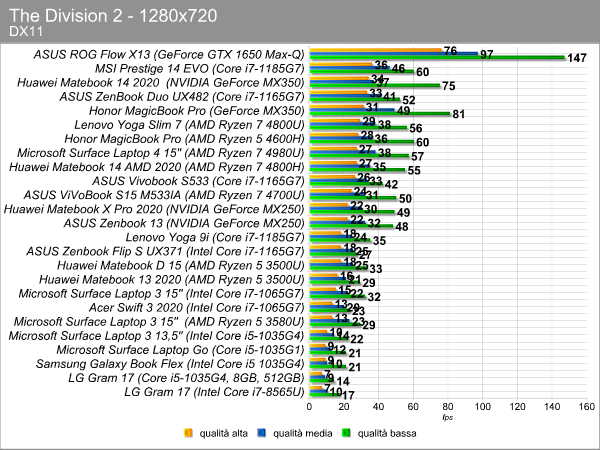Click the chart title 'The Division 2 - 1280x720'

point(113,16)
